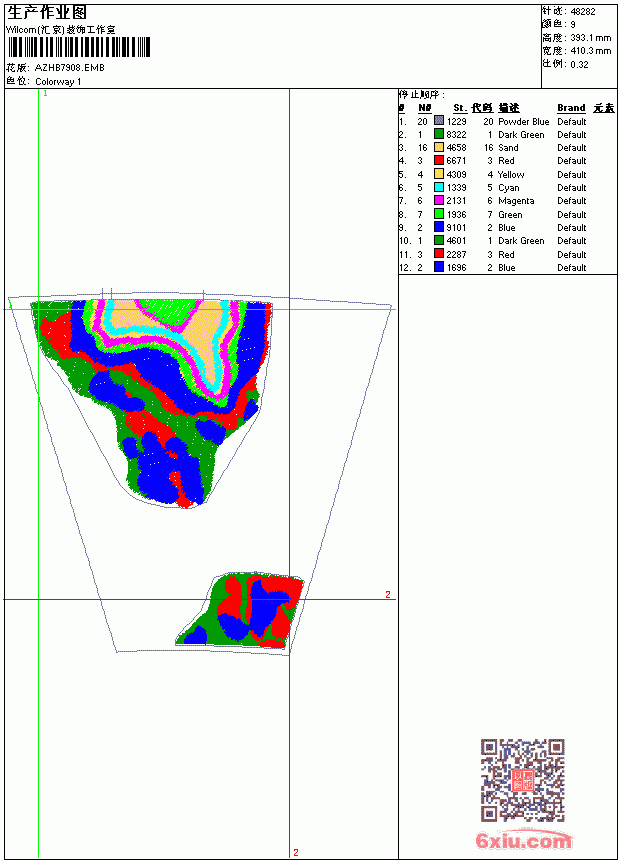Image resolution: width=620 pixels, height=860 pixels.
Task: Select the Colorway 1 label
Action: (x=58, y=81)
